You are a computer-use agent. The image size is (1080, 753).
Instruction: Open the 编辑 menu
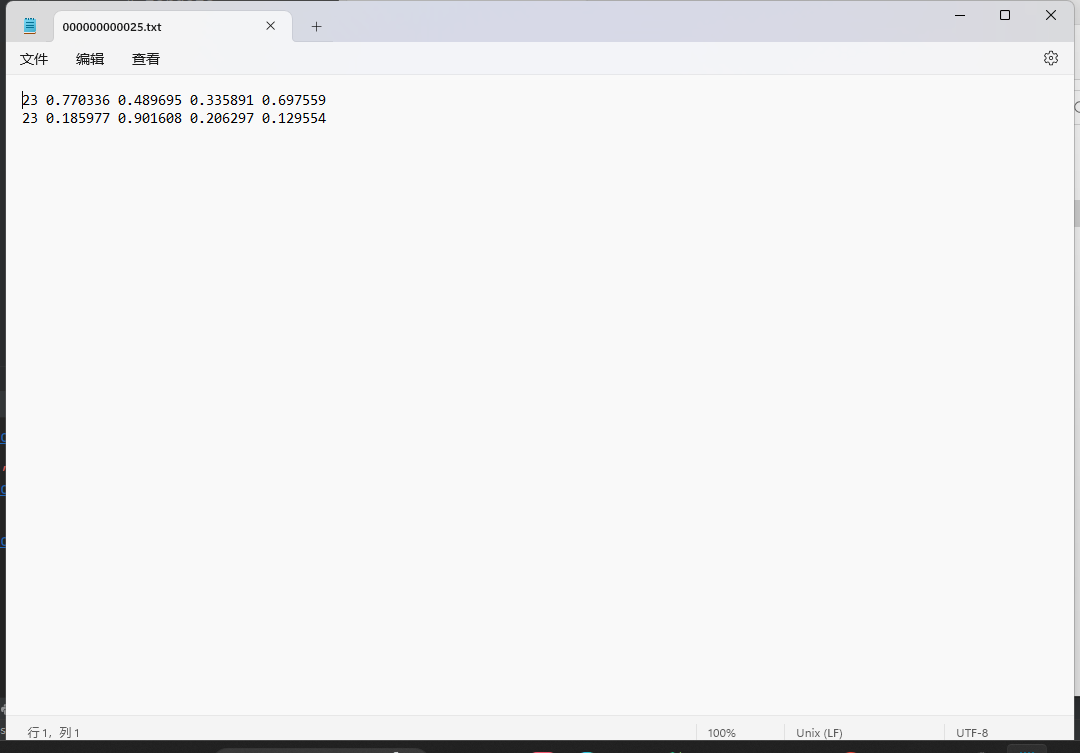click(90, 59)
